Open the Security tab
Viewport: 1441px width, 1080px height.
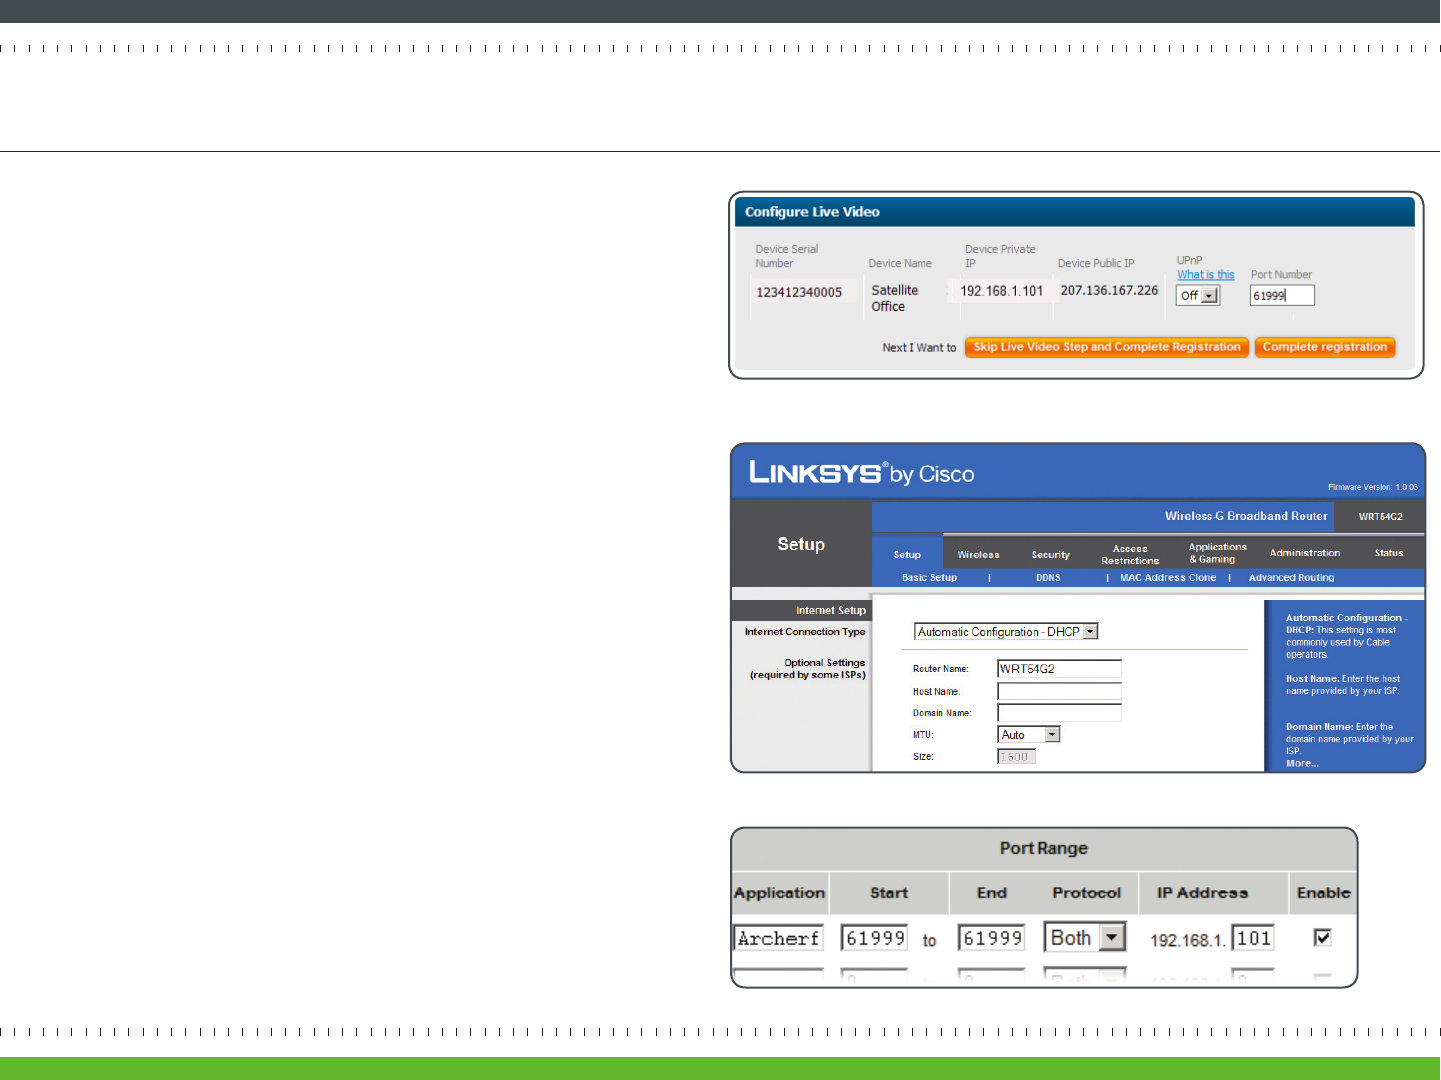(x=1051, y=554)
